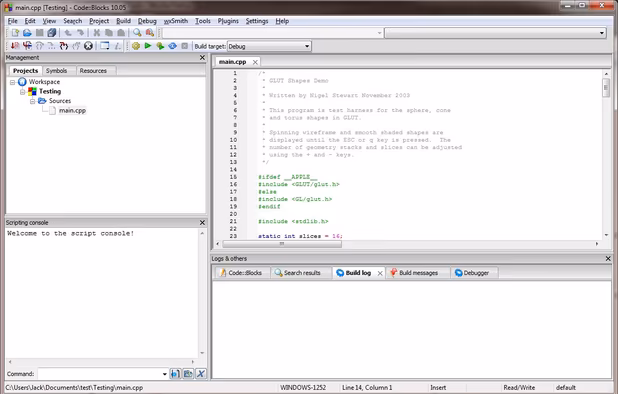Open Find with the magnifier icon
The image size is (618, 394).
click(137, 33)
